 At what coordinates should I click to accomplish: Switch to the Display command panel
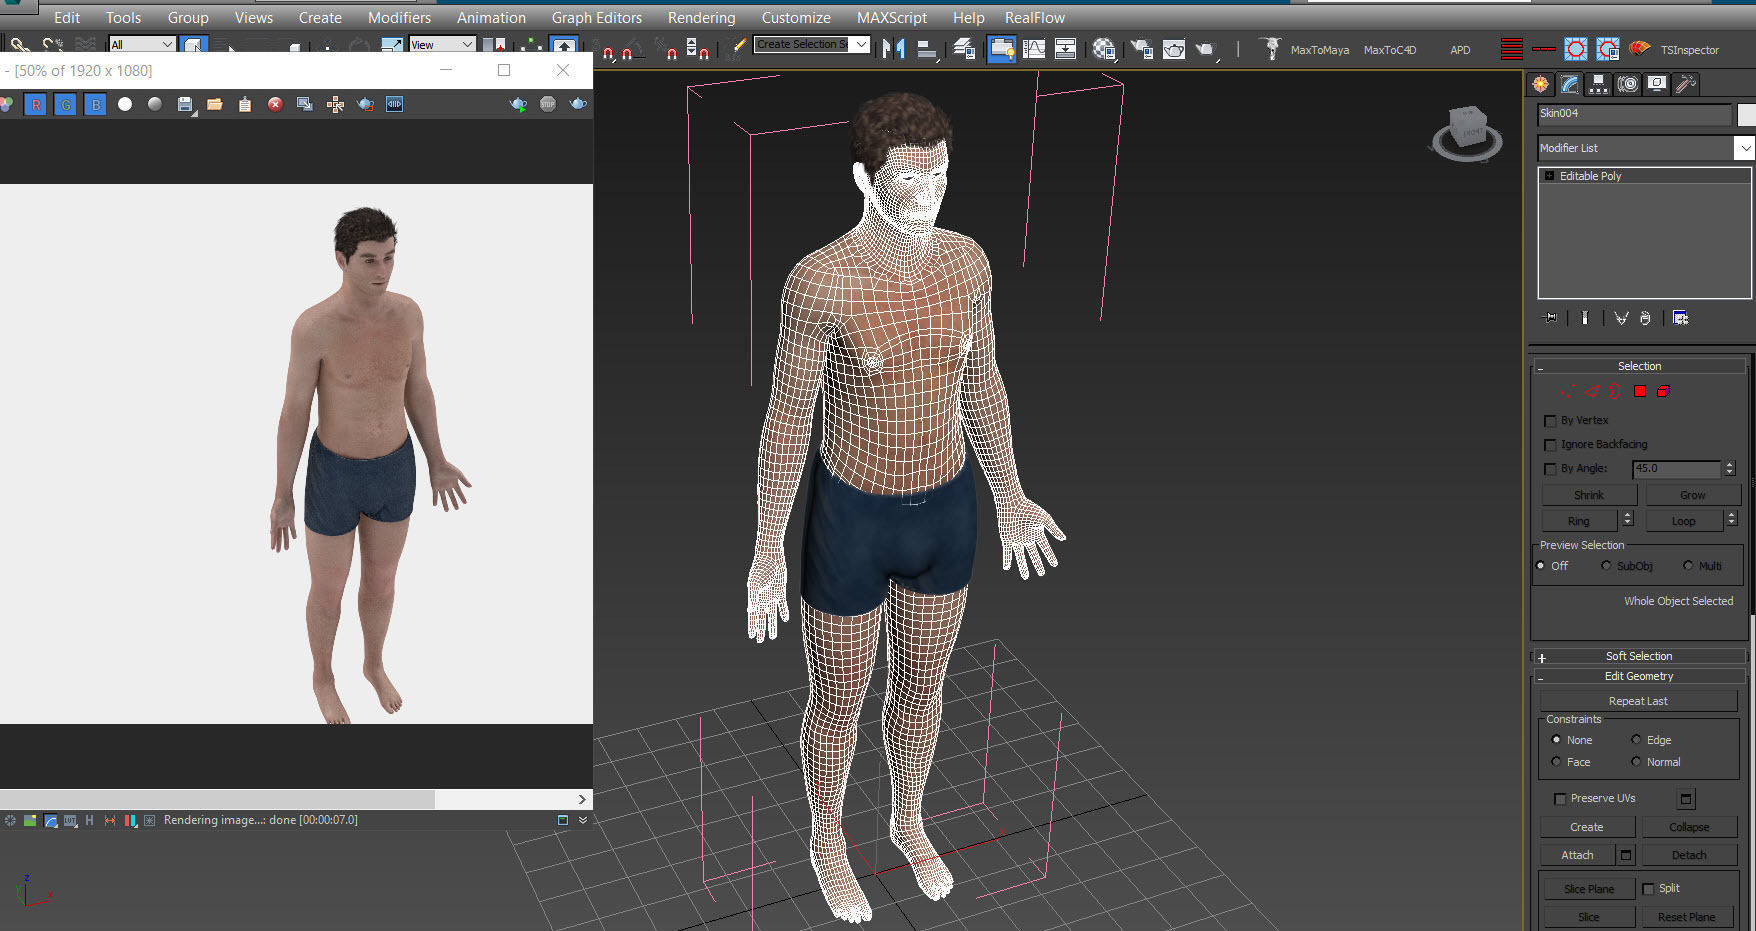1657,84
